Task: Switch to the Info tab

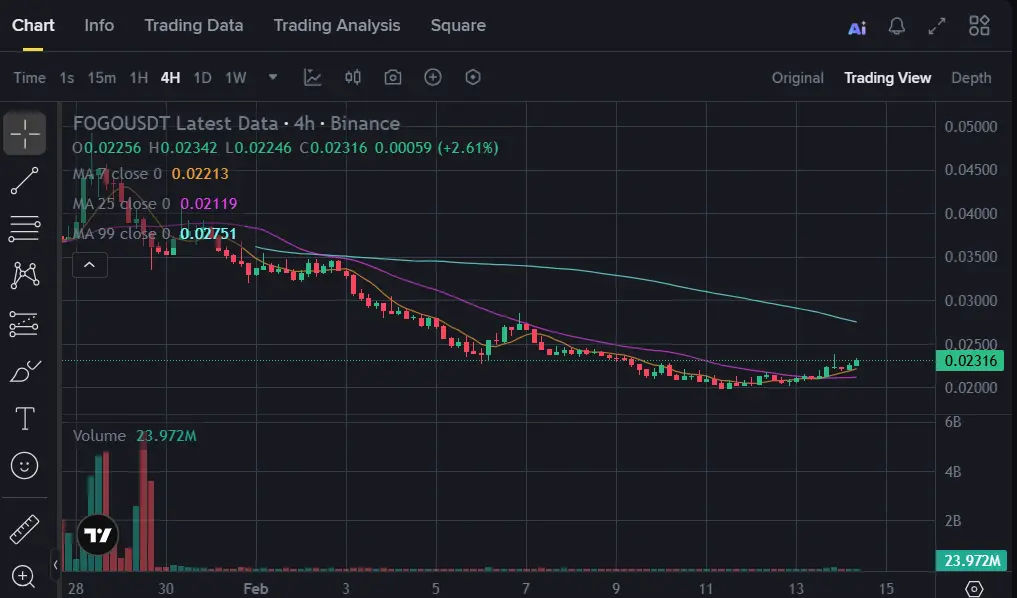Action: coord(99,25)
